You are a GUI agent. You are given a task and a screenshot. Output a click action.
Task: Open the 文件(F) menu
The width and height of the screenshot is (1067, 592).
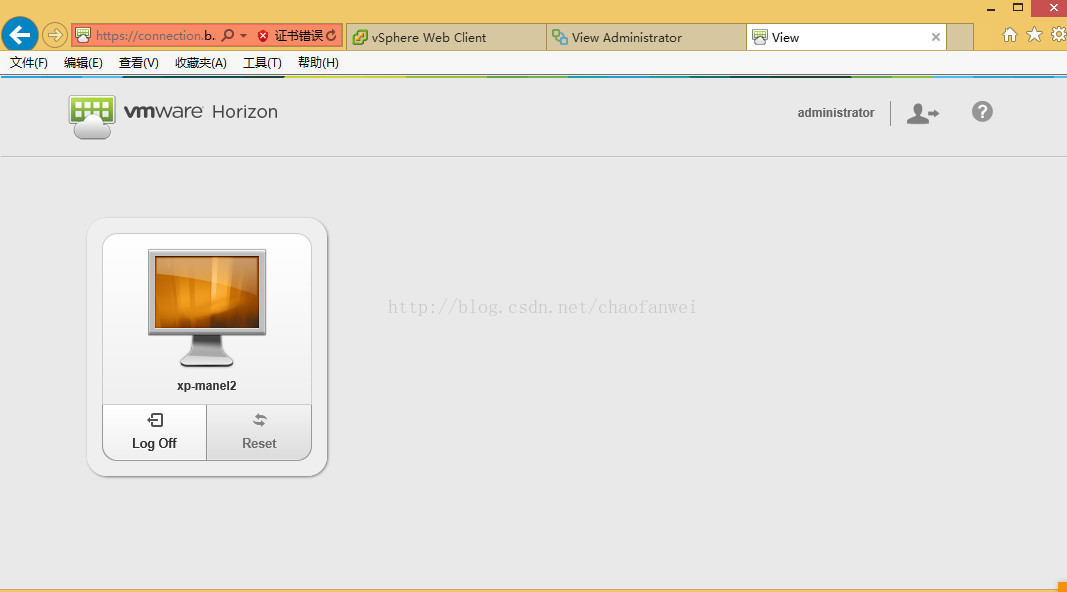click(29, 63)
